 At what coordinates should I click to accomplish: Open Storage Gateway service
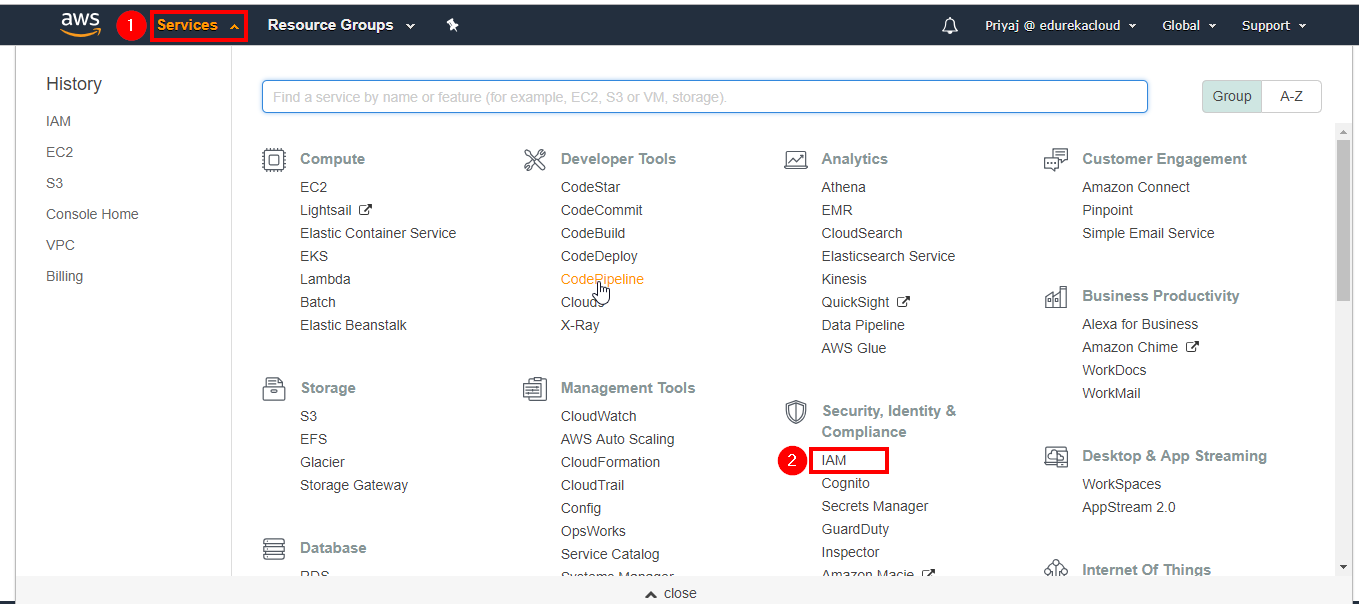[x=354, y=485]
